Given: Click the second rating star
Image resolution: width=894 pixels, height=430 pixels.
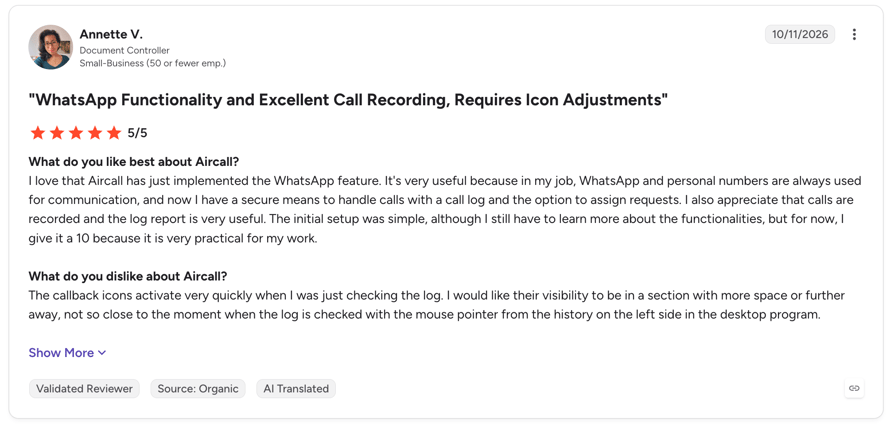Looking at the screenshot, I should 57,133.
